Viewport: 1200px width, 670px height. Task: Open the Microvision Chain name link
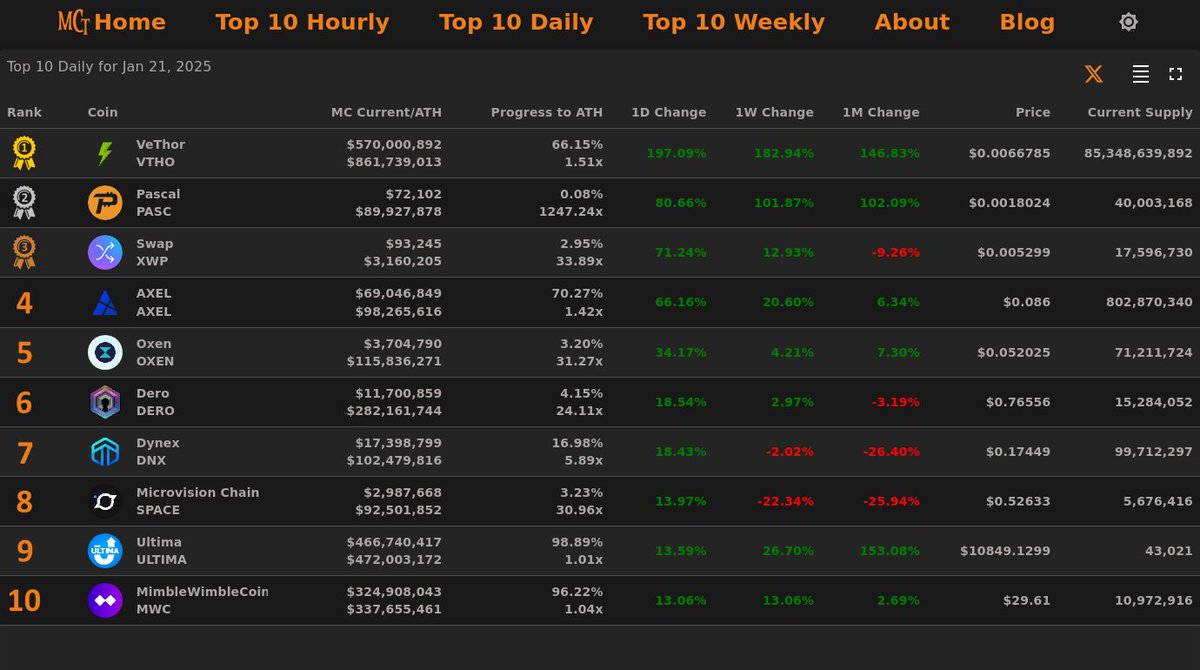tap(198, 493)
